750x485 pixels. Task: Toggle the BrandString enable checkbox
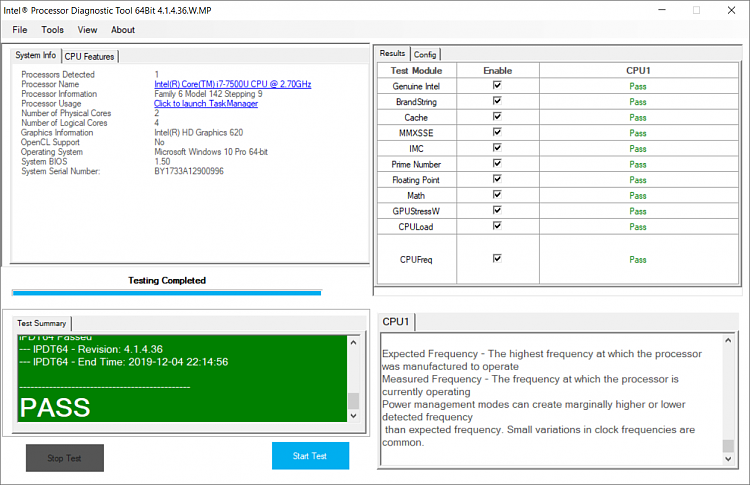click(497, 100)
